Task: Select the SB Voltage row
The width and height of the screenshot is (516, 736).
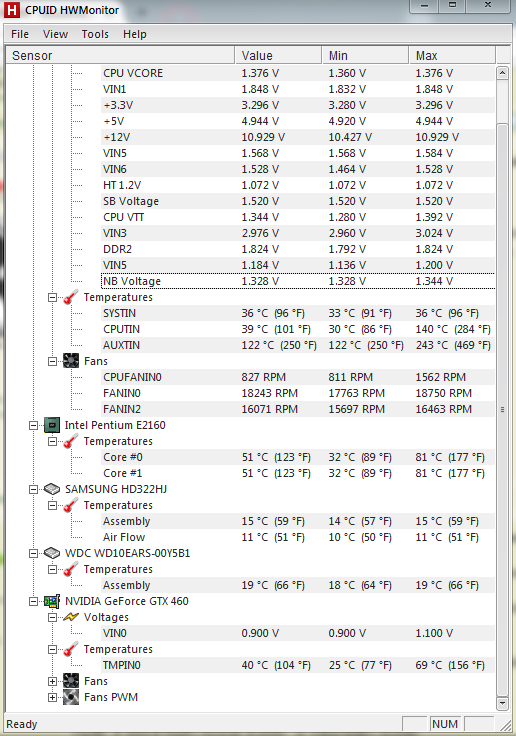Action: 298,201
